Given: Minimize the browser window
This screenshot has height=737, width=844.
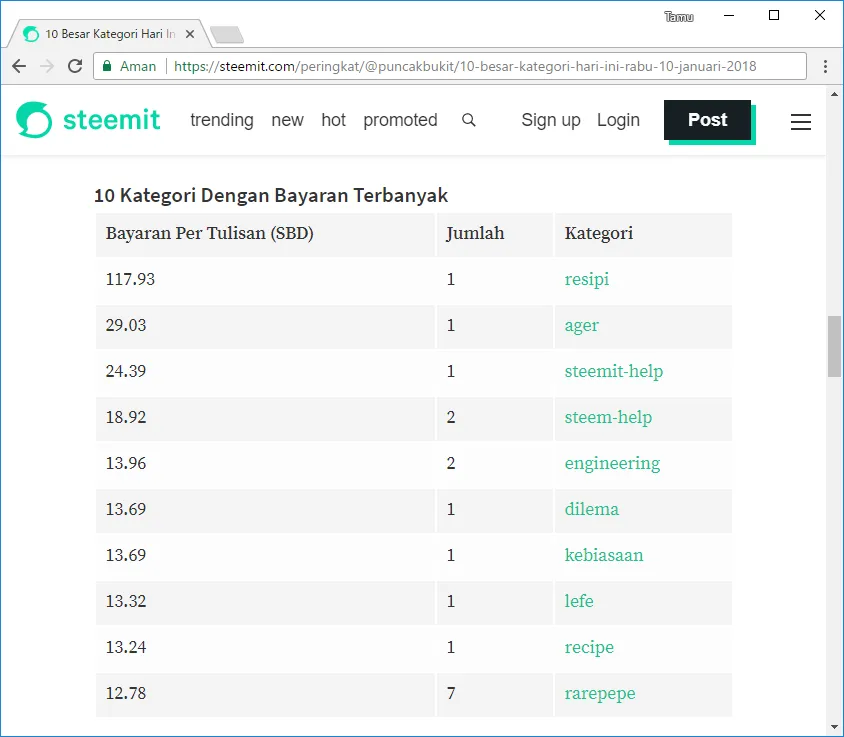Looking at the screenshot, I should (729, 16).
